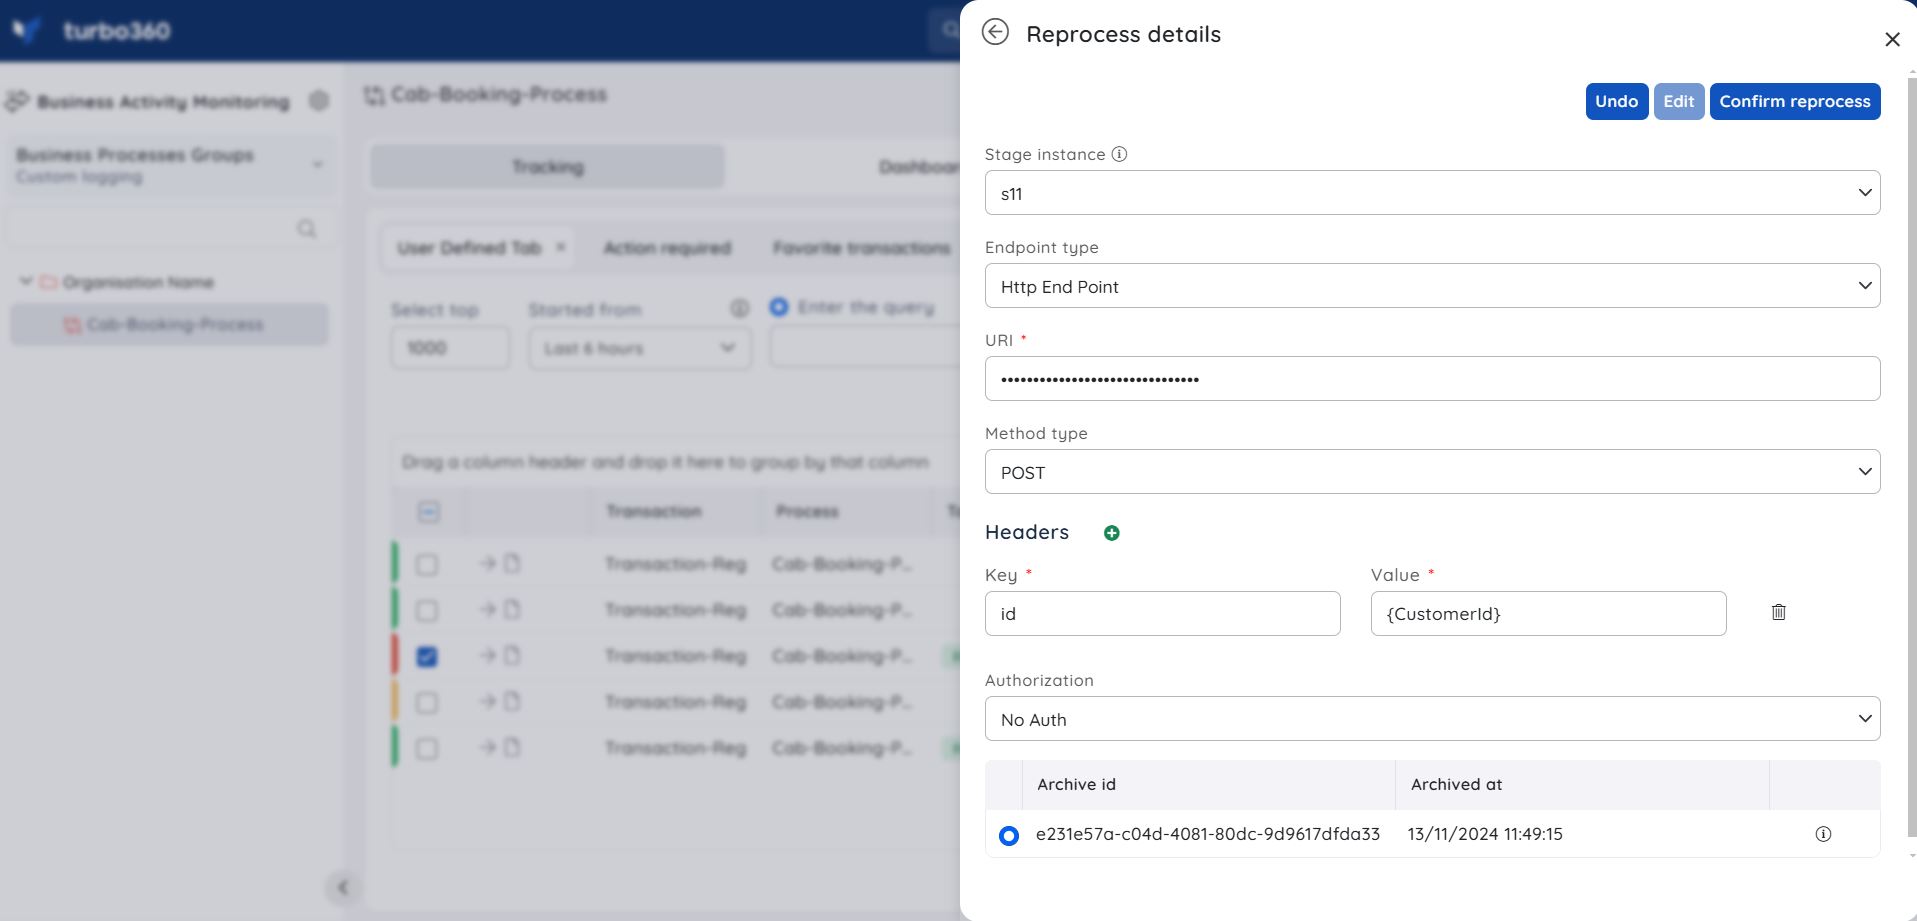Click archived date 13/11/2024 11:49:15
The height and width of the screenshot is (921, 1917).
pos(1484,834)
